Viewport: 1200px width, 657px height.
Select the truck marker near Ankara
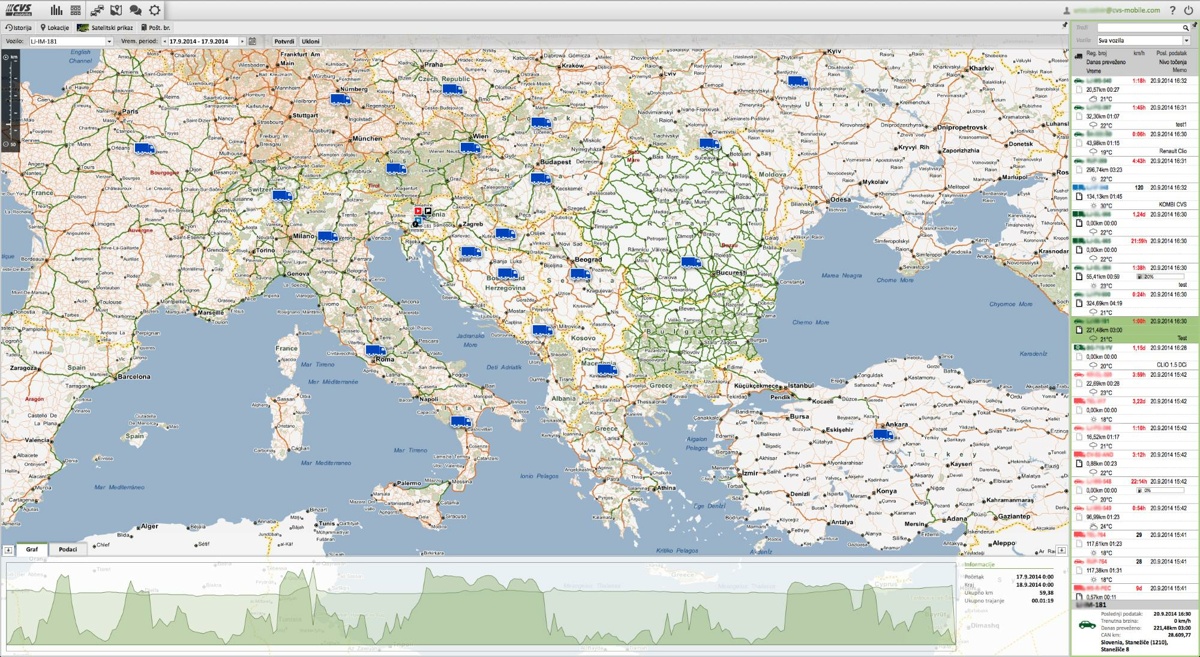click(x=884, y=435)
